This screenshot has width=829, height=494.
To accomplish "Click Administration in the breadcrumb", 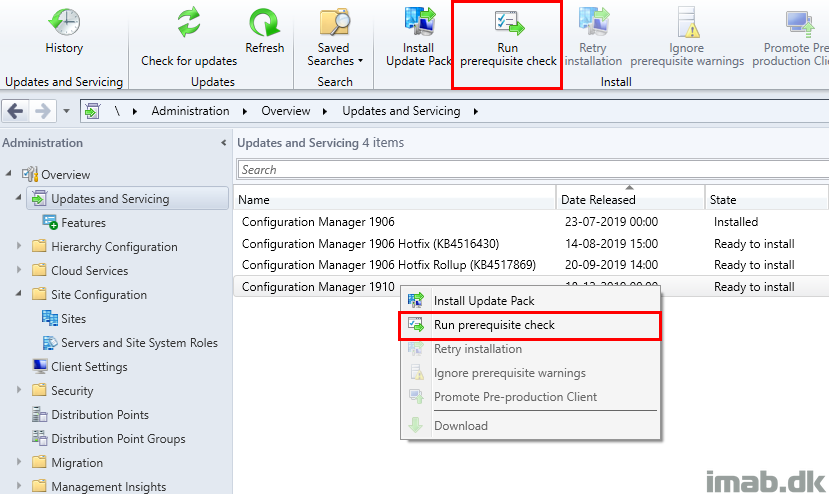I will (x=190, y=111).
